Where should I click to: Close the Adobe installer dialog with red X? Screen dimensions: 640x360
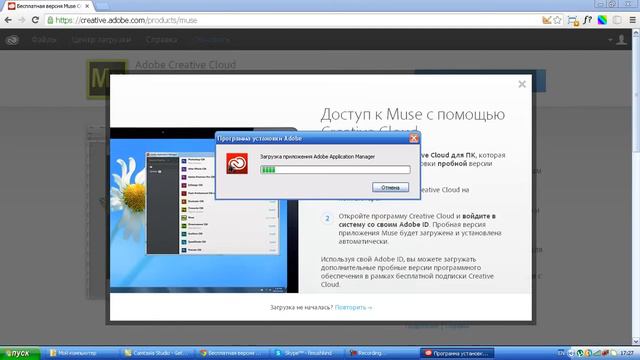click(413, 138)
